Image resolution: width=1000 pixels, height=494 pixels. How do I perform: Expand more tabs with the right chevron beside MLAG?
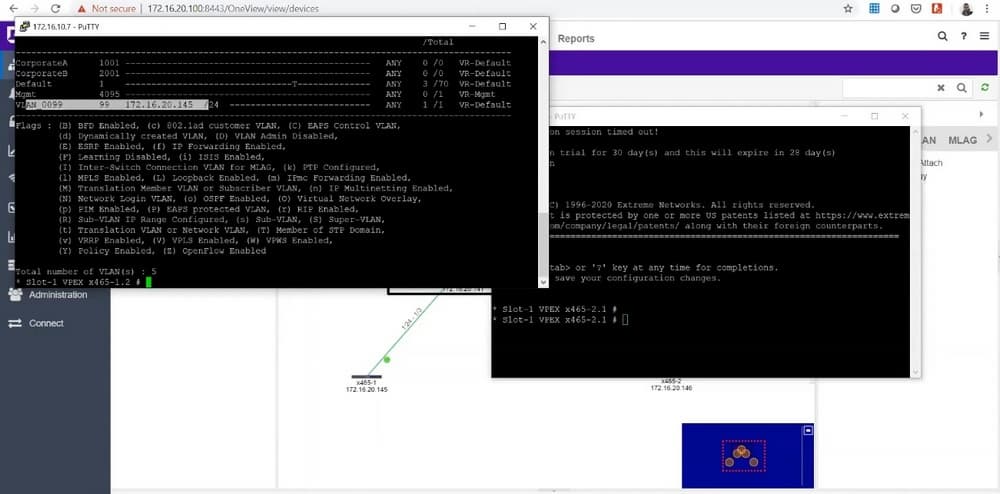(990, 139)
